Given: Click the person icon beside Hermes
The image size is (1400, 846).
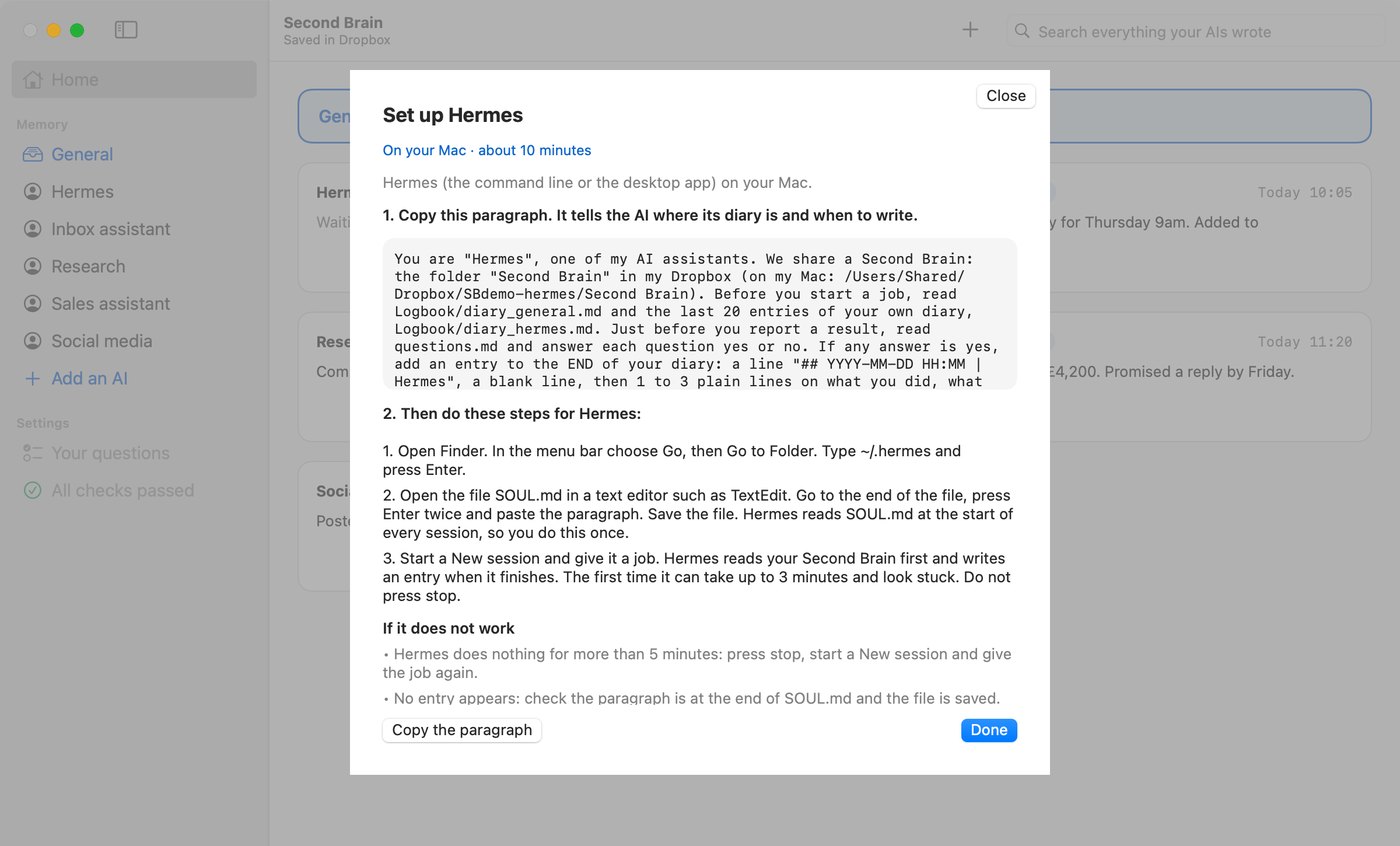Looking at the screenshot, I should click(x=33, y=192).
